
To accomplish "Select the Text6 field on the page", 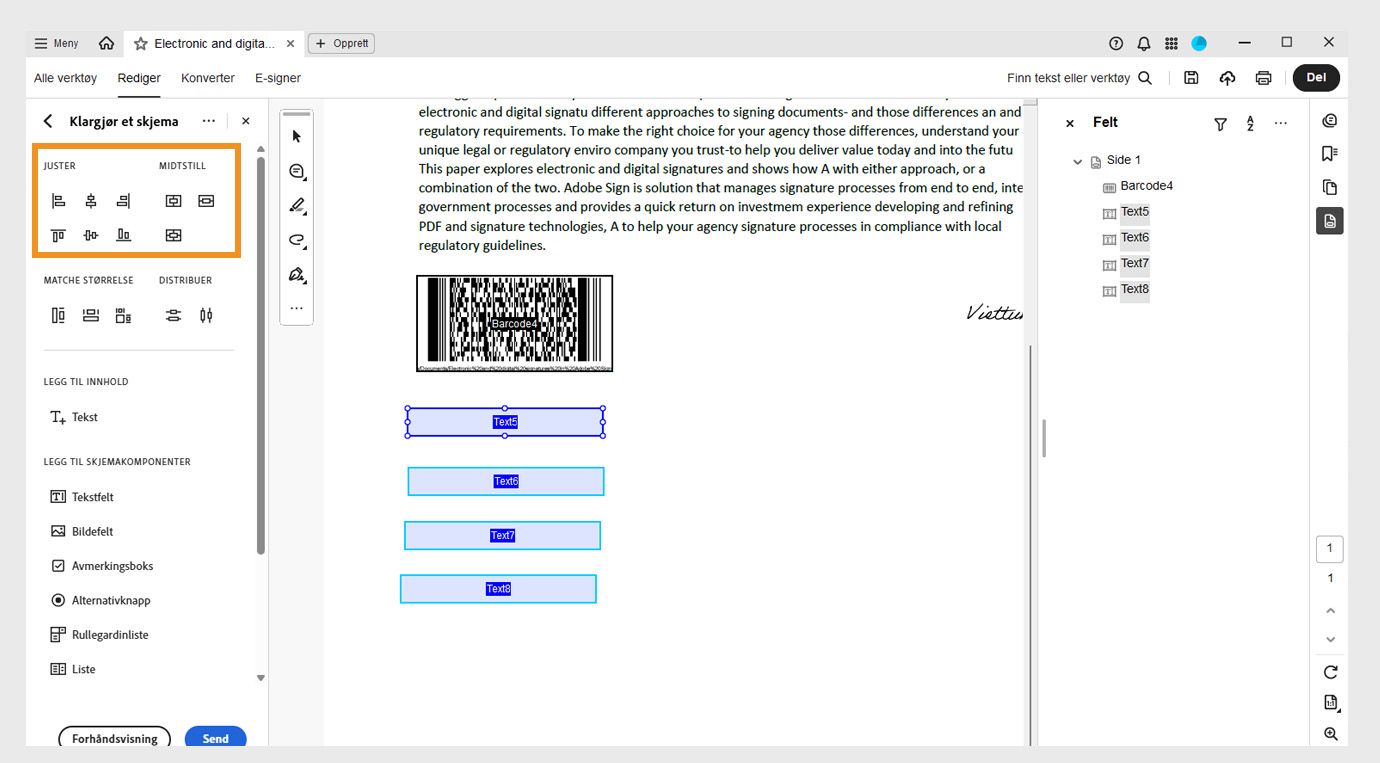I will 506,481.
